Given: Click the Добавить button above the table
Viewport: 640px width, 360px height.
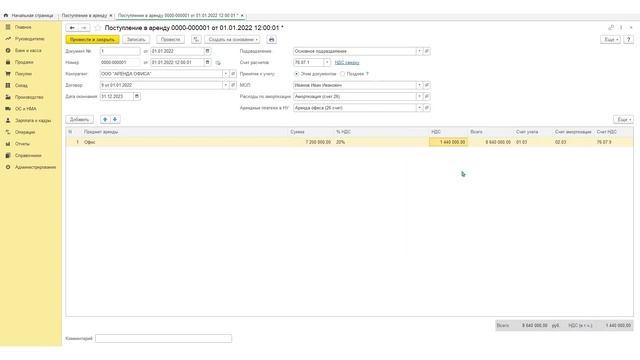Looking at the screenshot, I should (79, 120).
